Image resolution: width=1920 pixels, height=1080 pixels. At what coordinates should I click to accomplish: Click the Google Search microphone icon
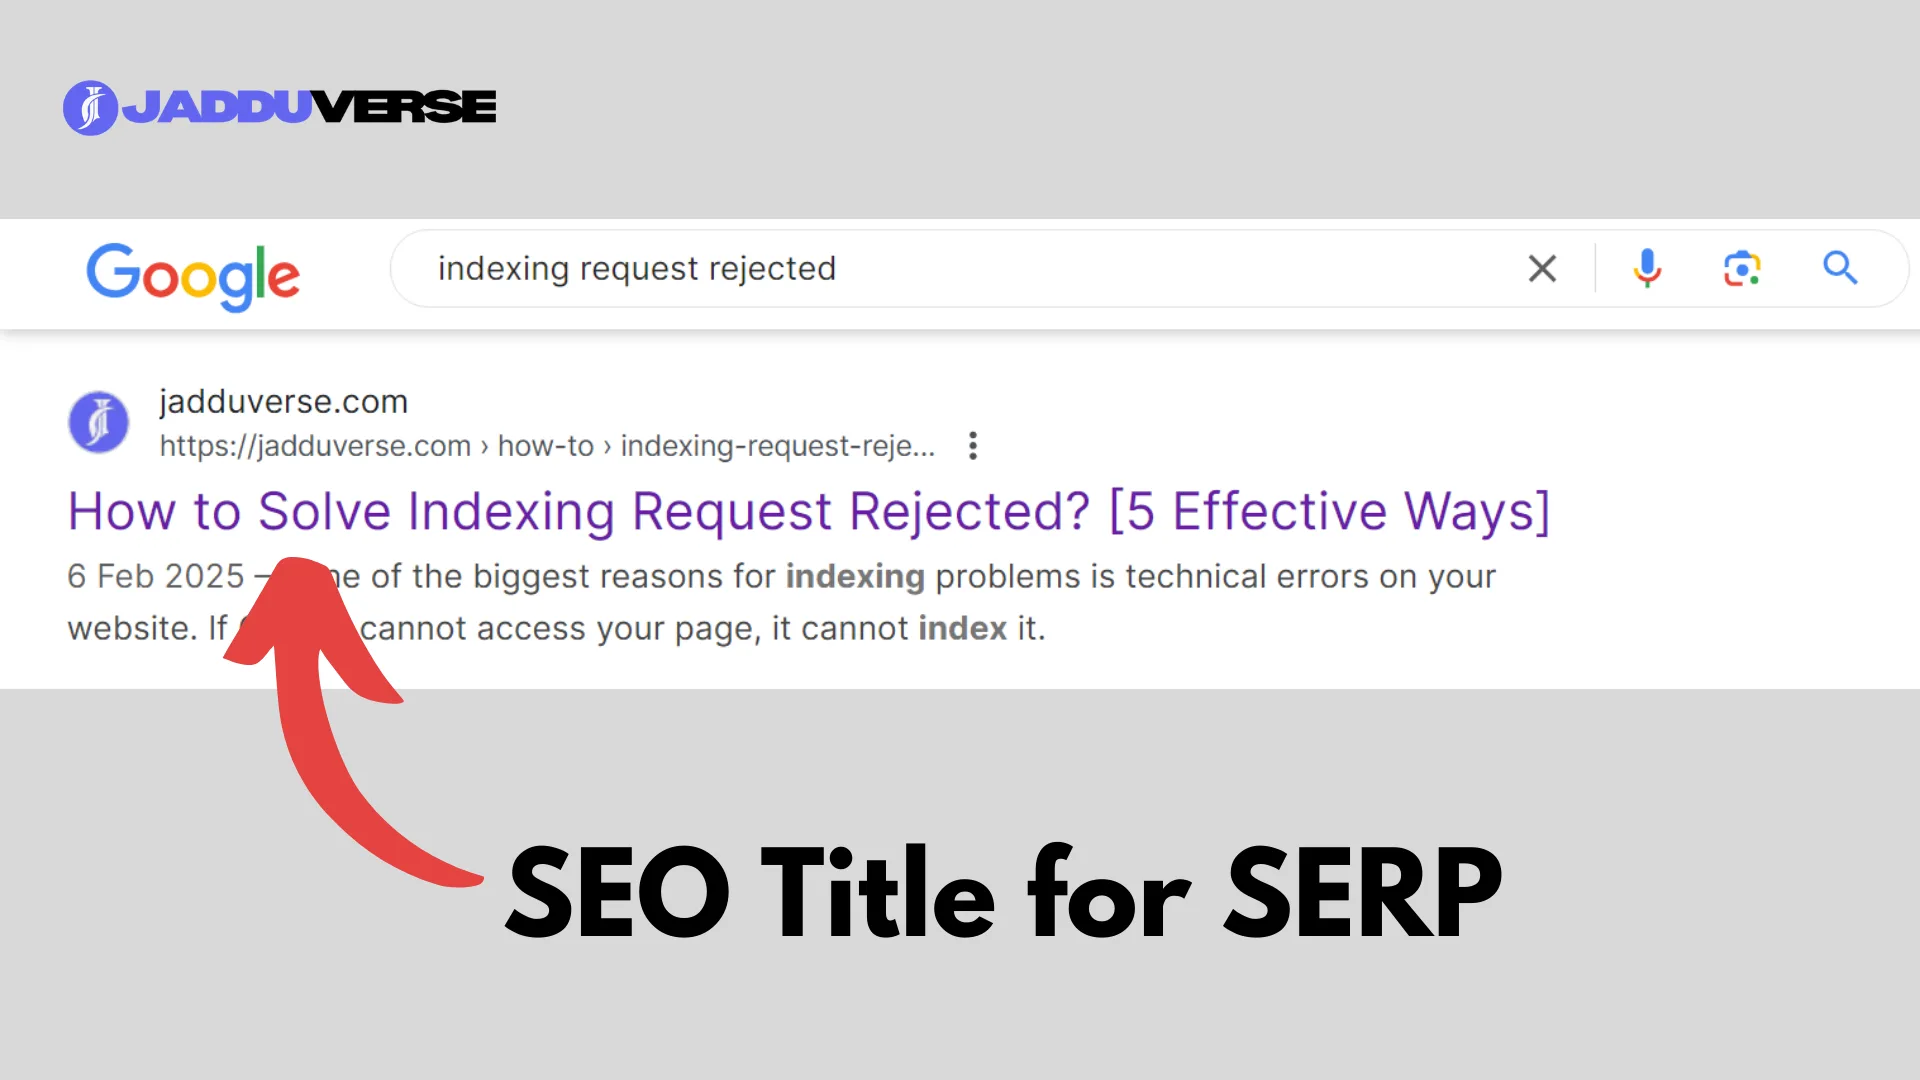coord(1646,268)
